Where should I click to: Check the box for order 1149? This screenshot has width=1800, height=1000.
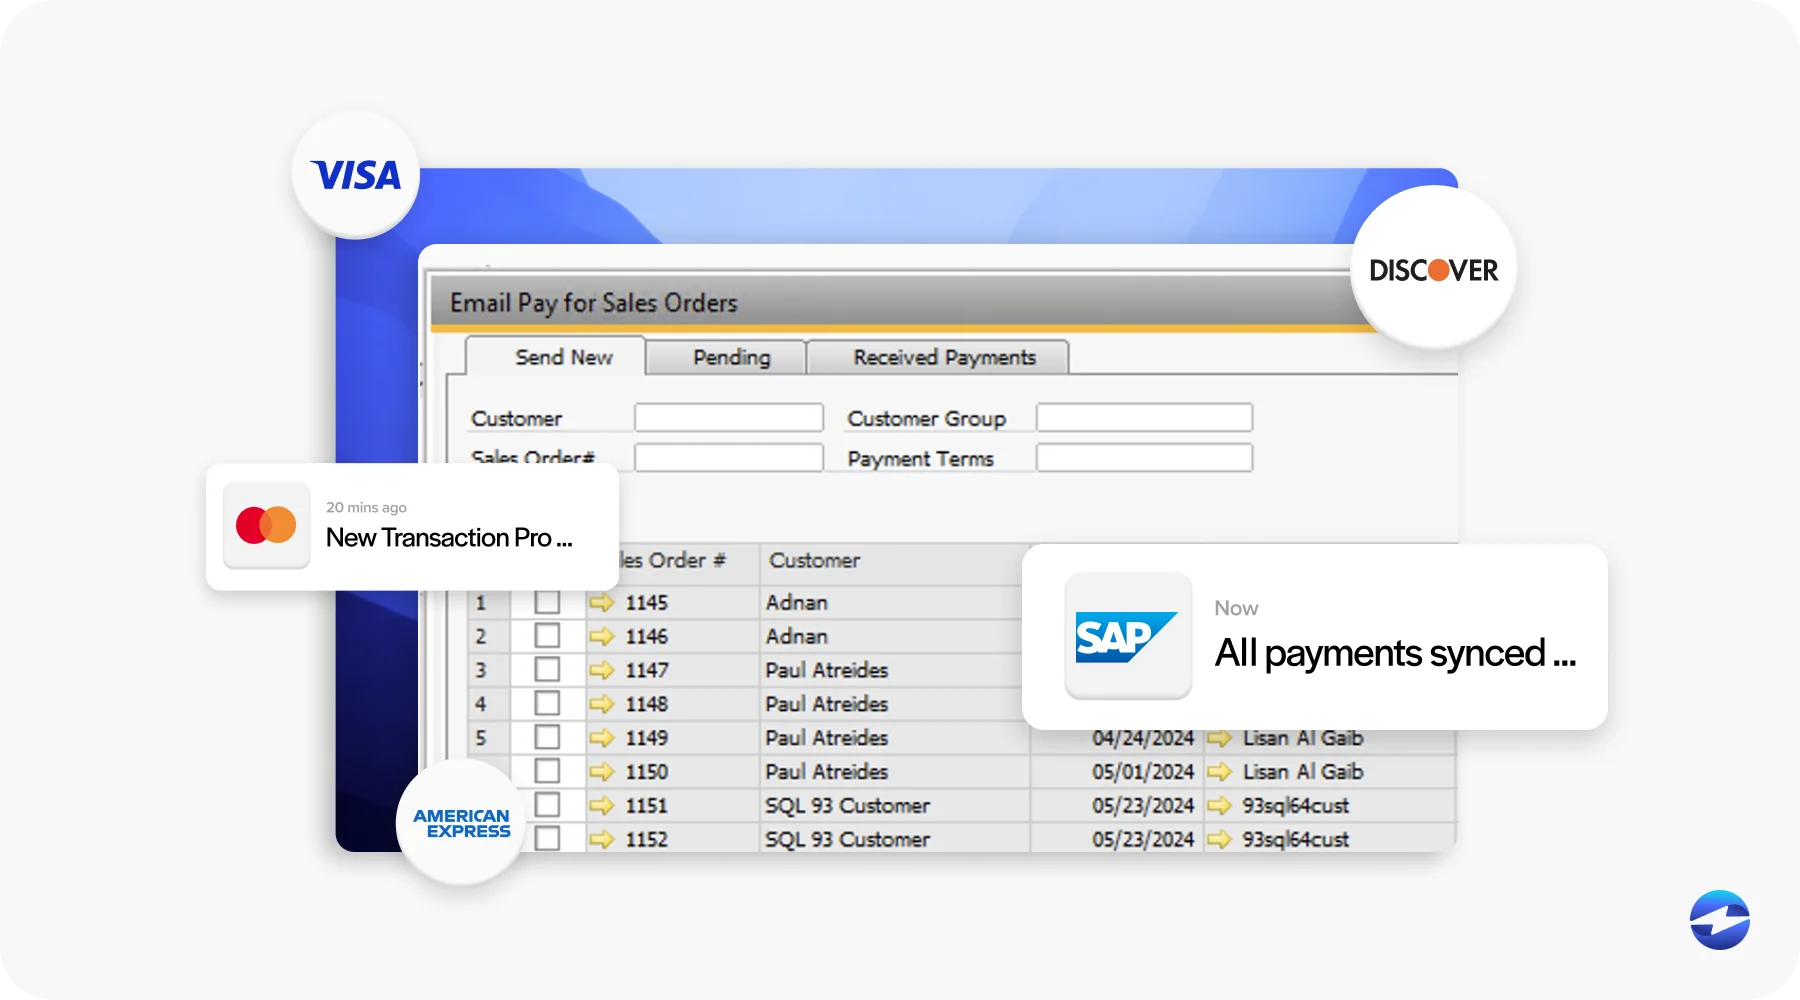[547, 737]
